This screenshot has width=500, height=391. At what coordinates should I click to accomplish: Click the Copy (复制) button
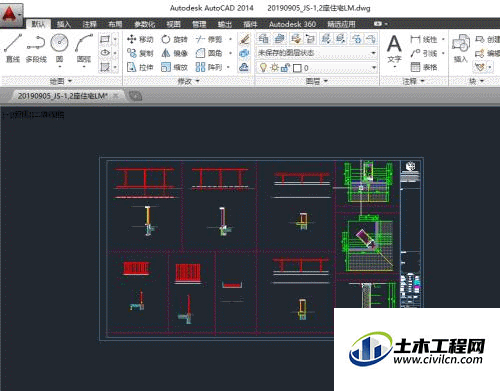140,53
